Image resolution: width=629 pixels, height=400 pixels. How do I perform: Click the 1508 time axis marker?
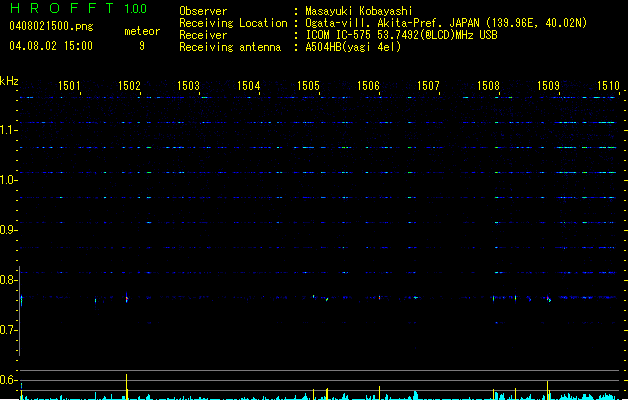(x=488, y=86)
